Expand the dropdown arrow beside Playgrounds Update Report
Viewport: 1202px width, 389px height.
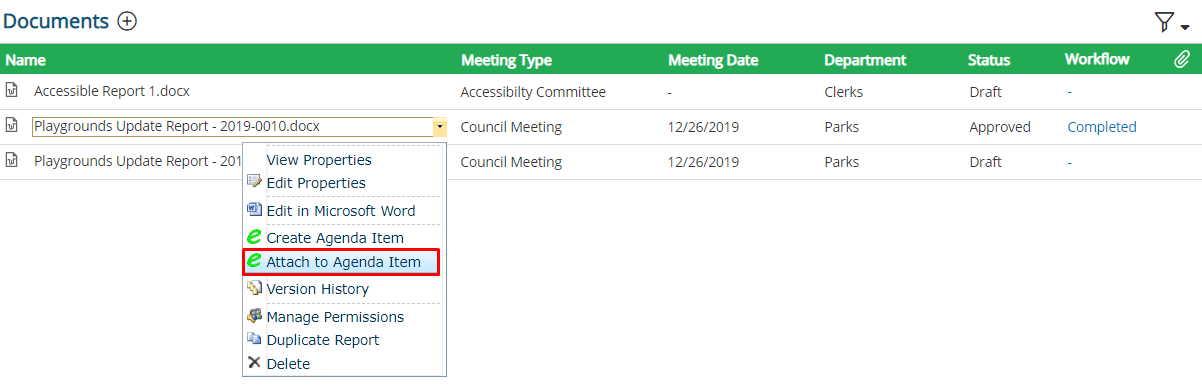440,127
